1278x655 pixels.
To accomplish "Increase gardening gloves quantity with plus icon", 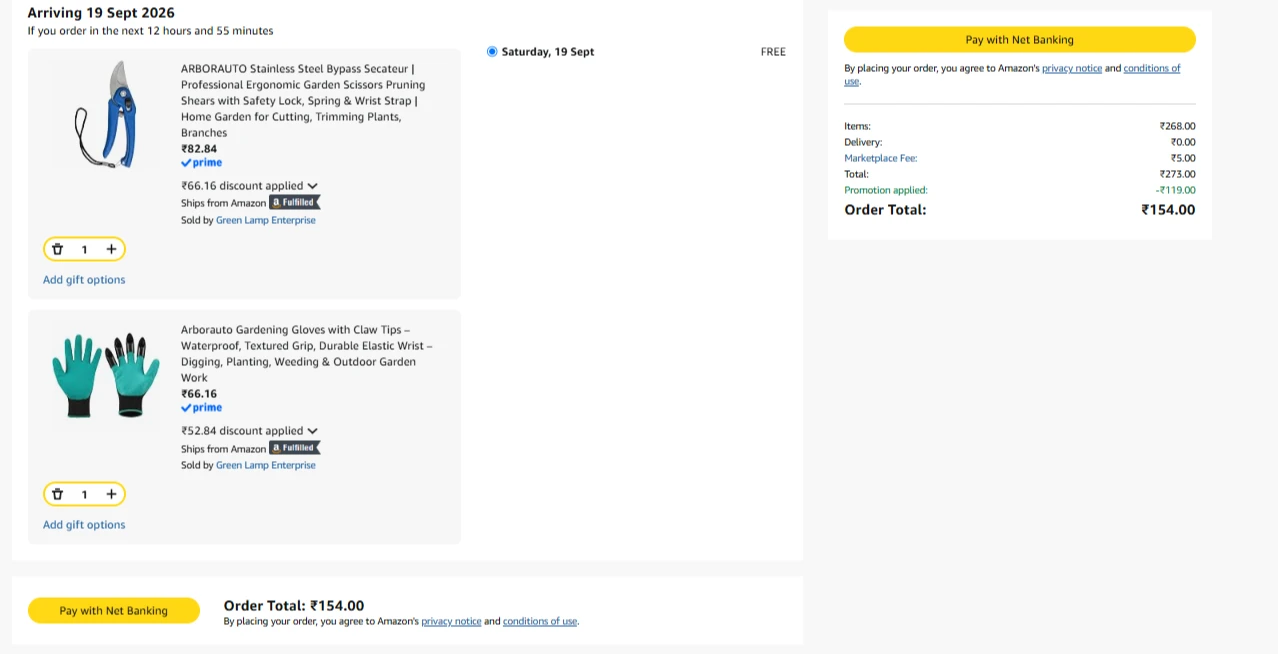I will 111,494.
